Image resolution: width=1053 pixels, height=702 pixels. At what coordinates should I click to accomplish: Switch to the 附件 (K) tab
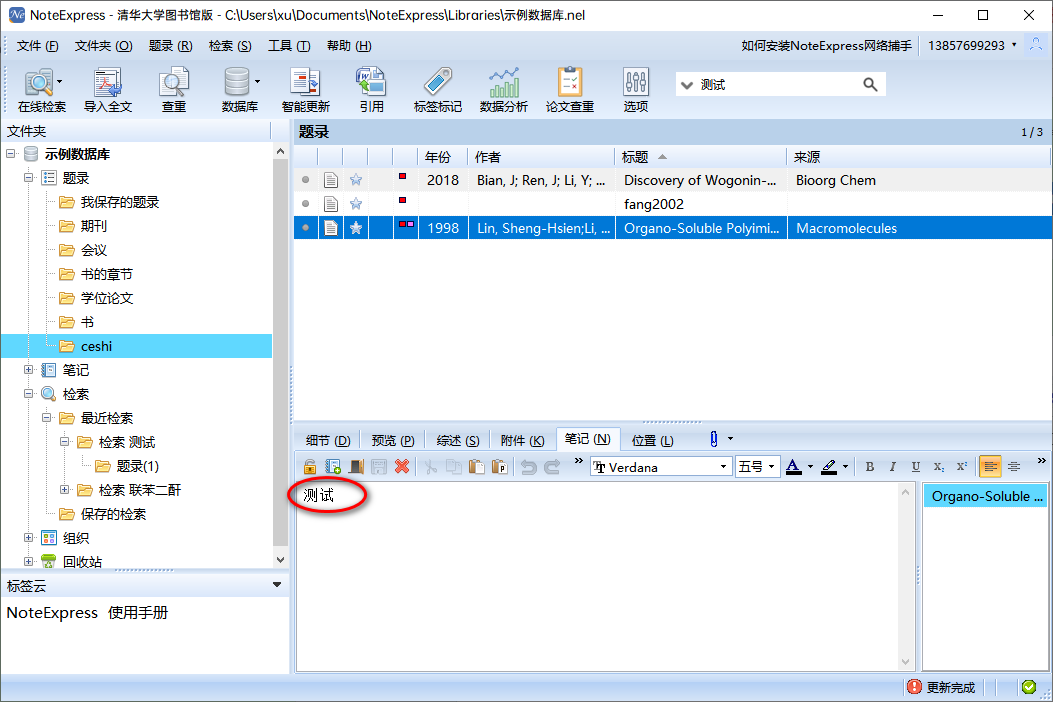[522, 440]
